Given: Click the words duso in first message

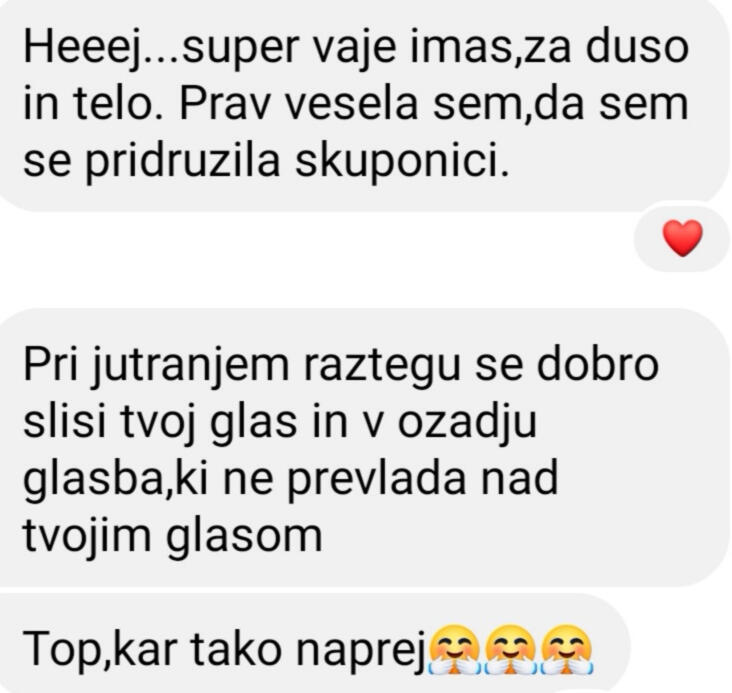Looking at the screenshot, I should (636, 47).
